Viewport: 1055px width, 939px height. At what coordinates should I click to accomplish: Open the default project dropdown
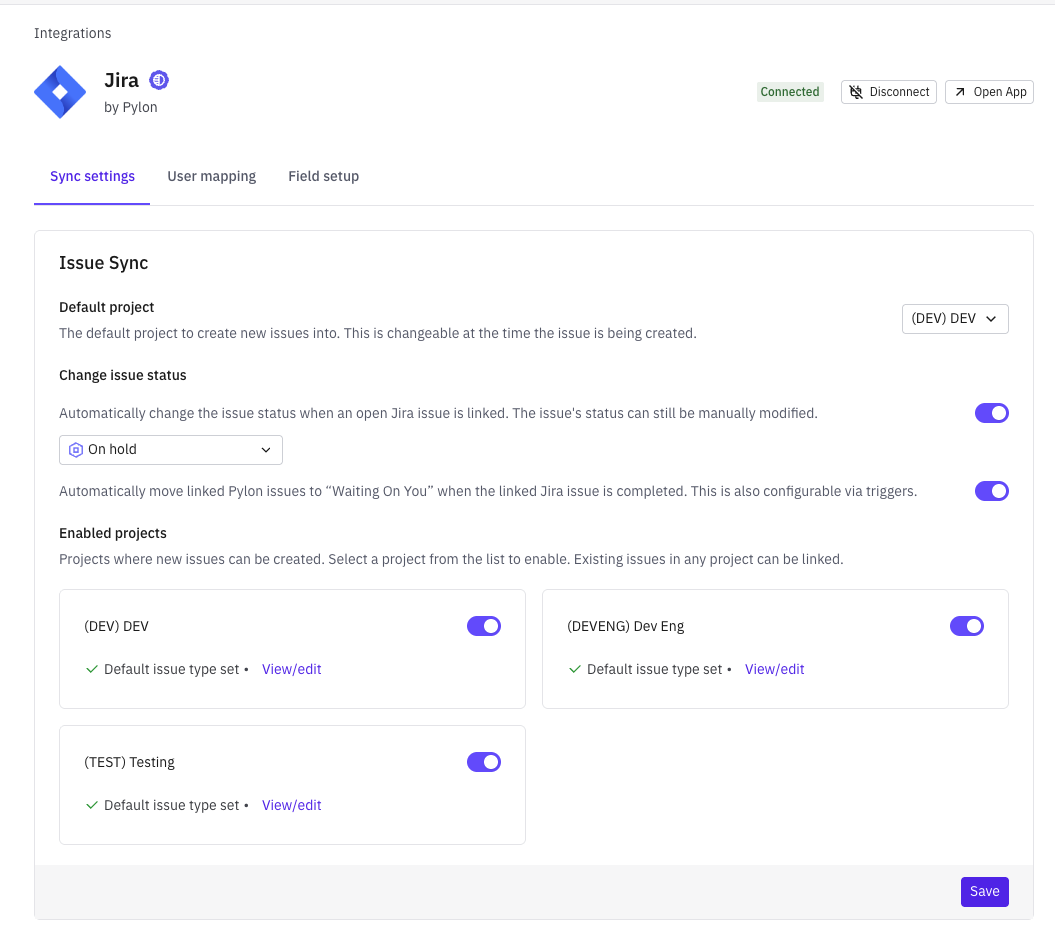click(954, 319)
